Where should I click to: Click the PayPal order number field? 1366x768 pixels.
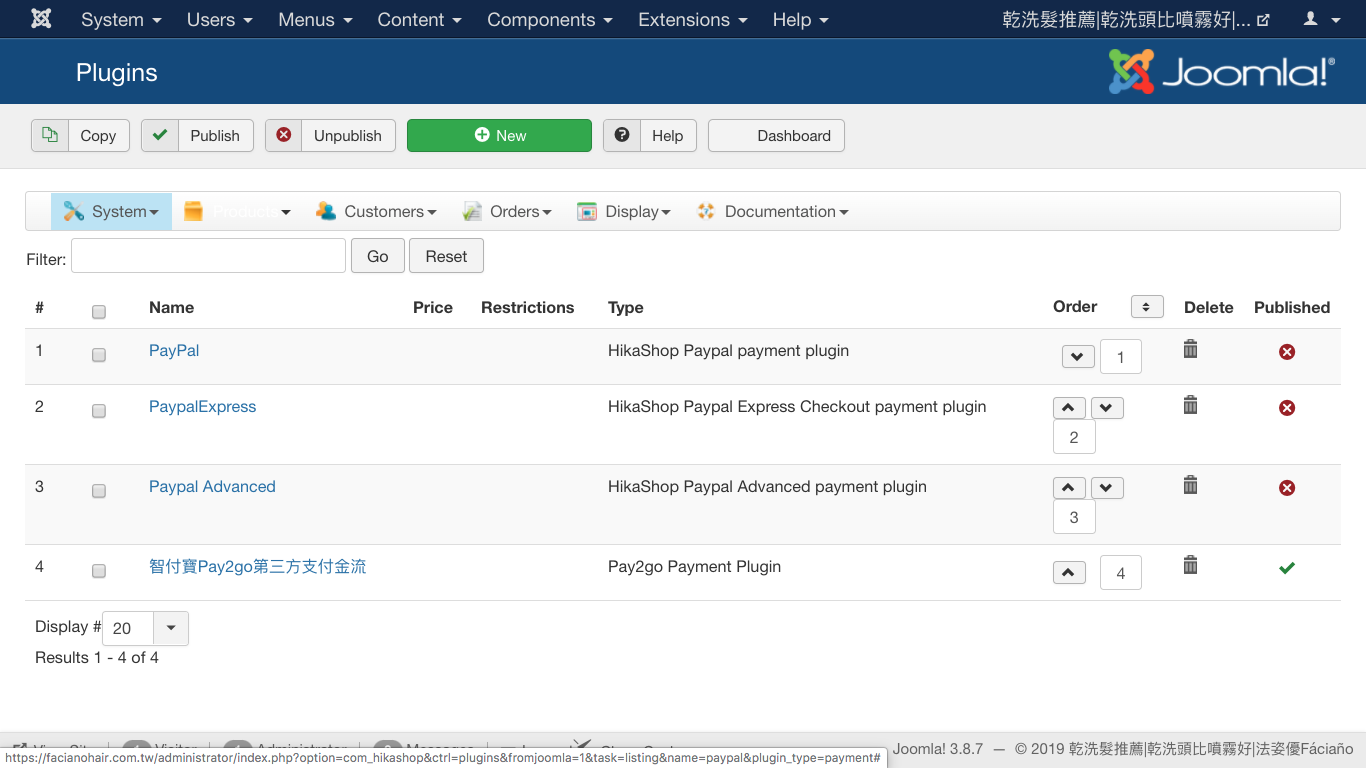point(1121,357)
